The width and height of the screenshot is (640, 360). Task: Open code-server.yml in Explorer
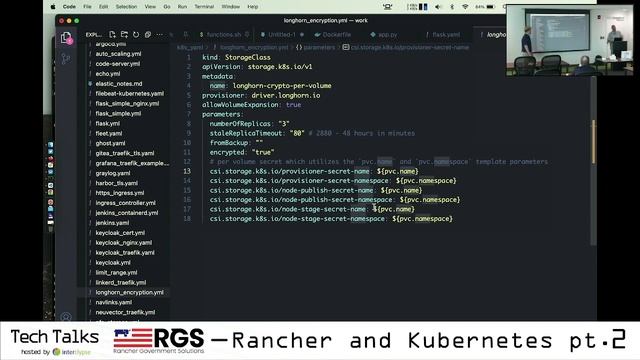(118, 64)
